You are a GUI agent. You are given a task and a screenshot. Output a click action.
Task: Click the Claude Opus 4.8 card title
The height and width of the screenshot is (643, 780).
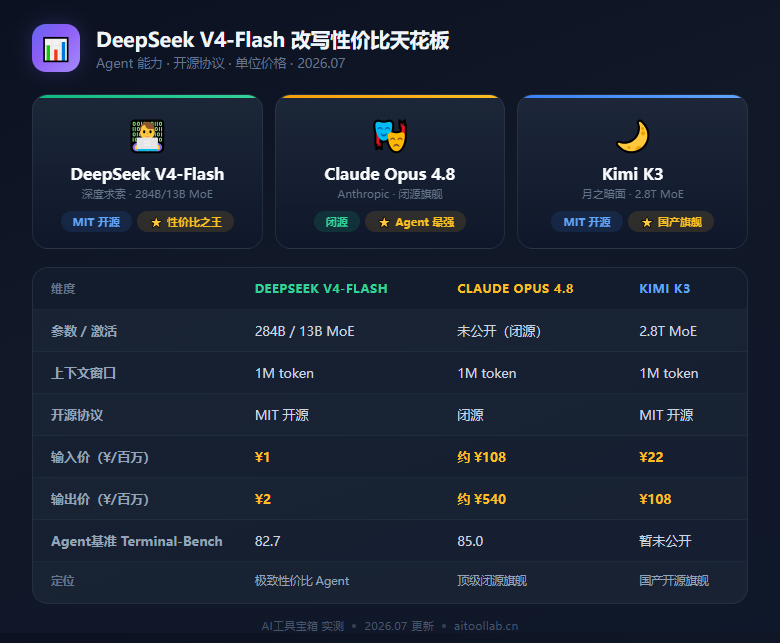click(390, 174)
